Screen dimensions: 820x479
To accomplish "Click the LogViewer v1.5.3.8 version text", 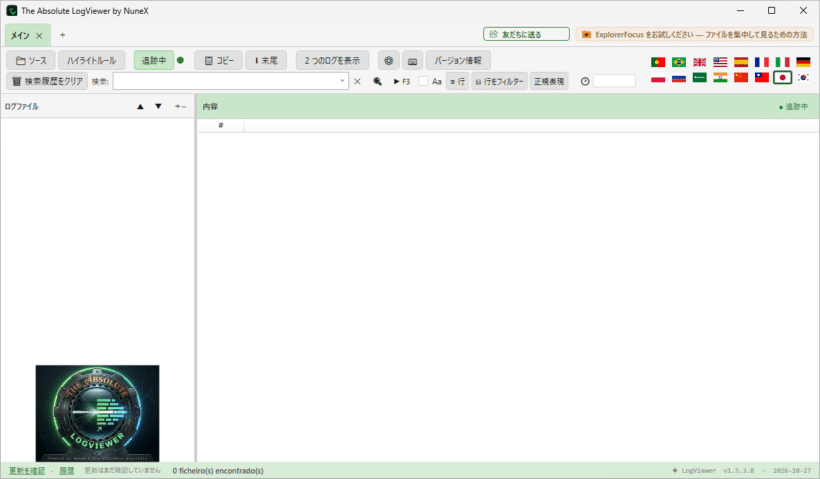I will coord(718,471).
